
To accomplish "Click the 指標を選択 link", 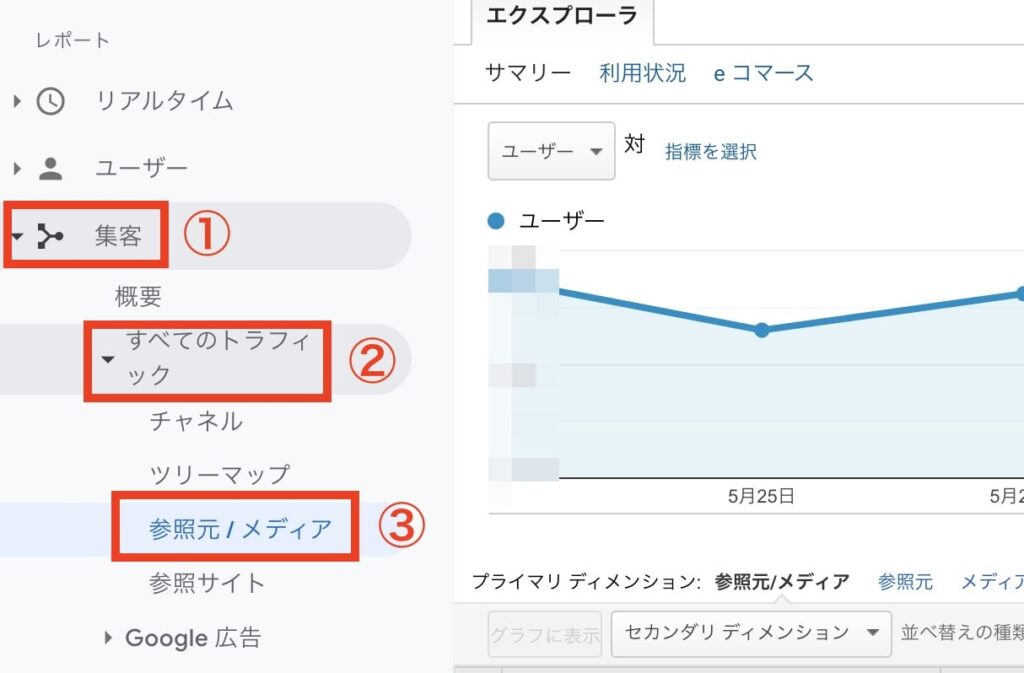I will tap(711, 151).
